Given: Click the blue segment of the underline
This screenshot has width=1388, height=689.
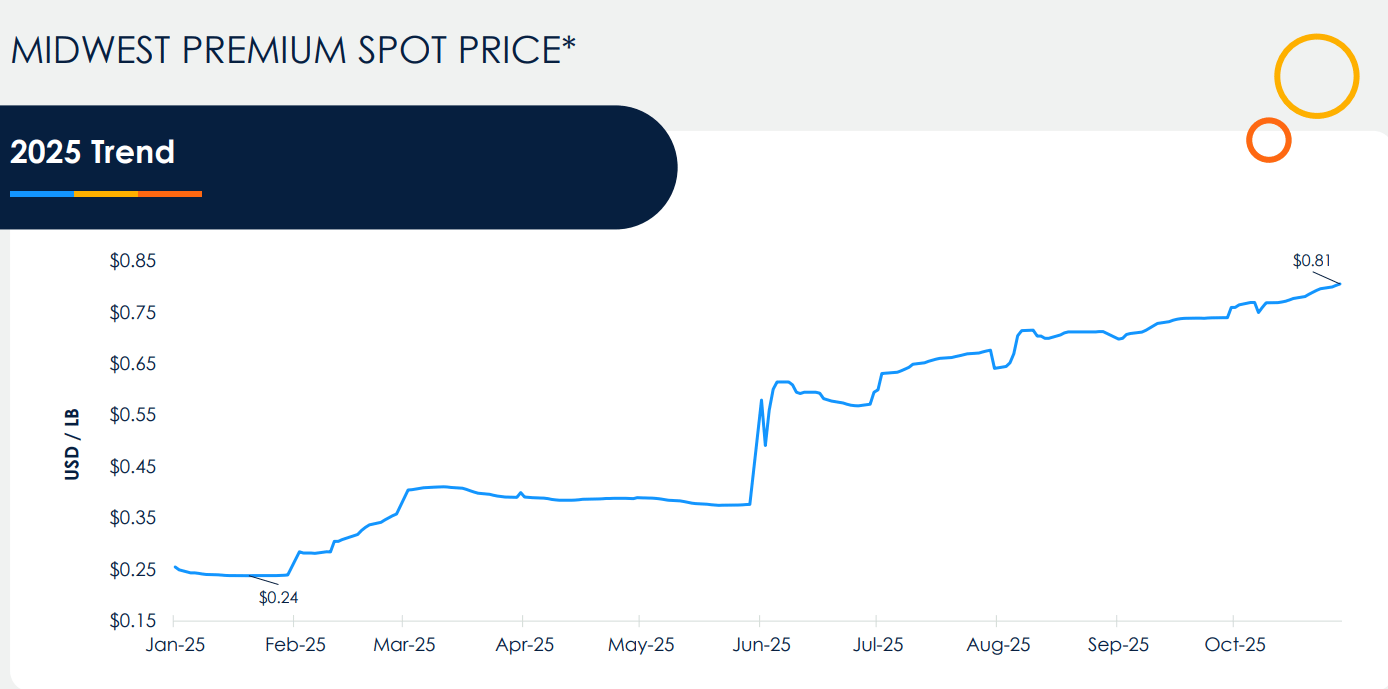Looking at the screenshot, I should coord(41,193).
